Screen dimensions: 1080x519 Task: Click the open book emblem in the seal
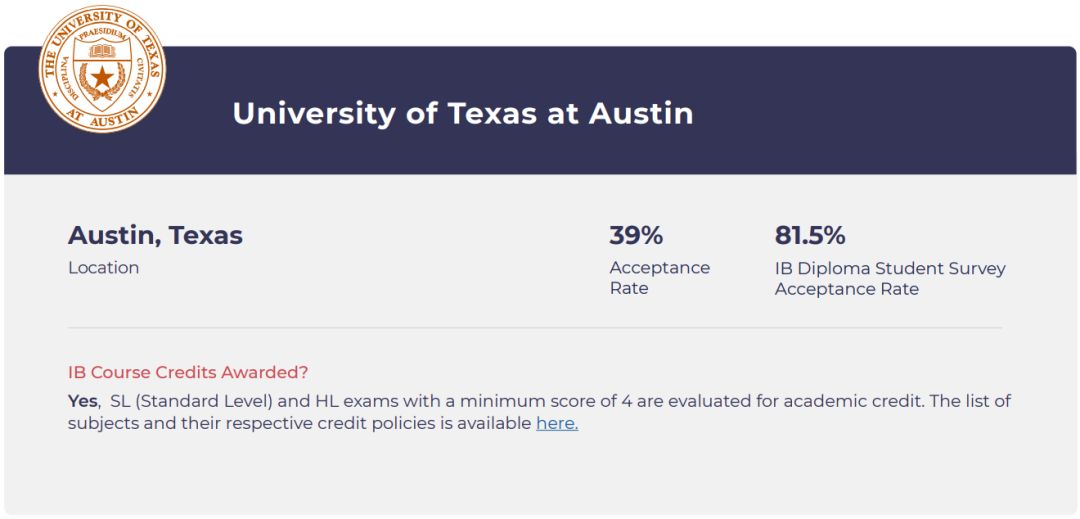102,50
